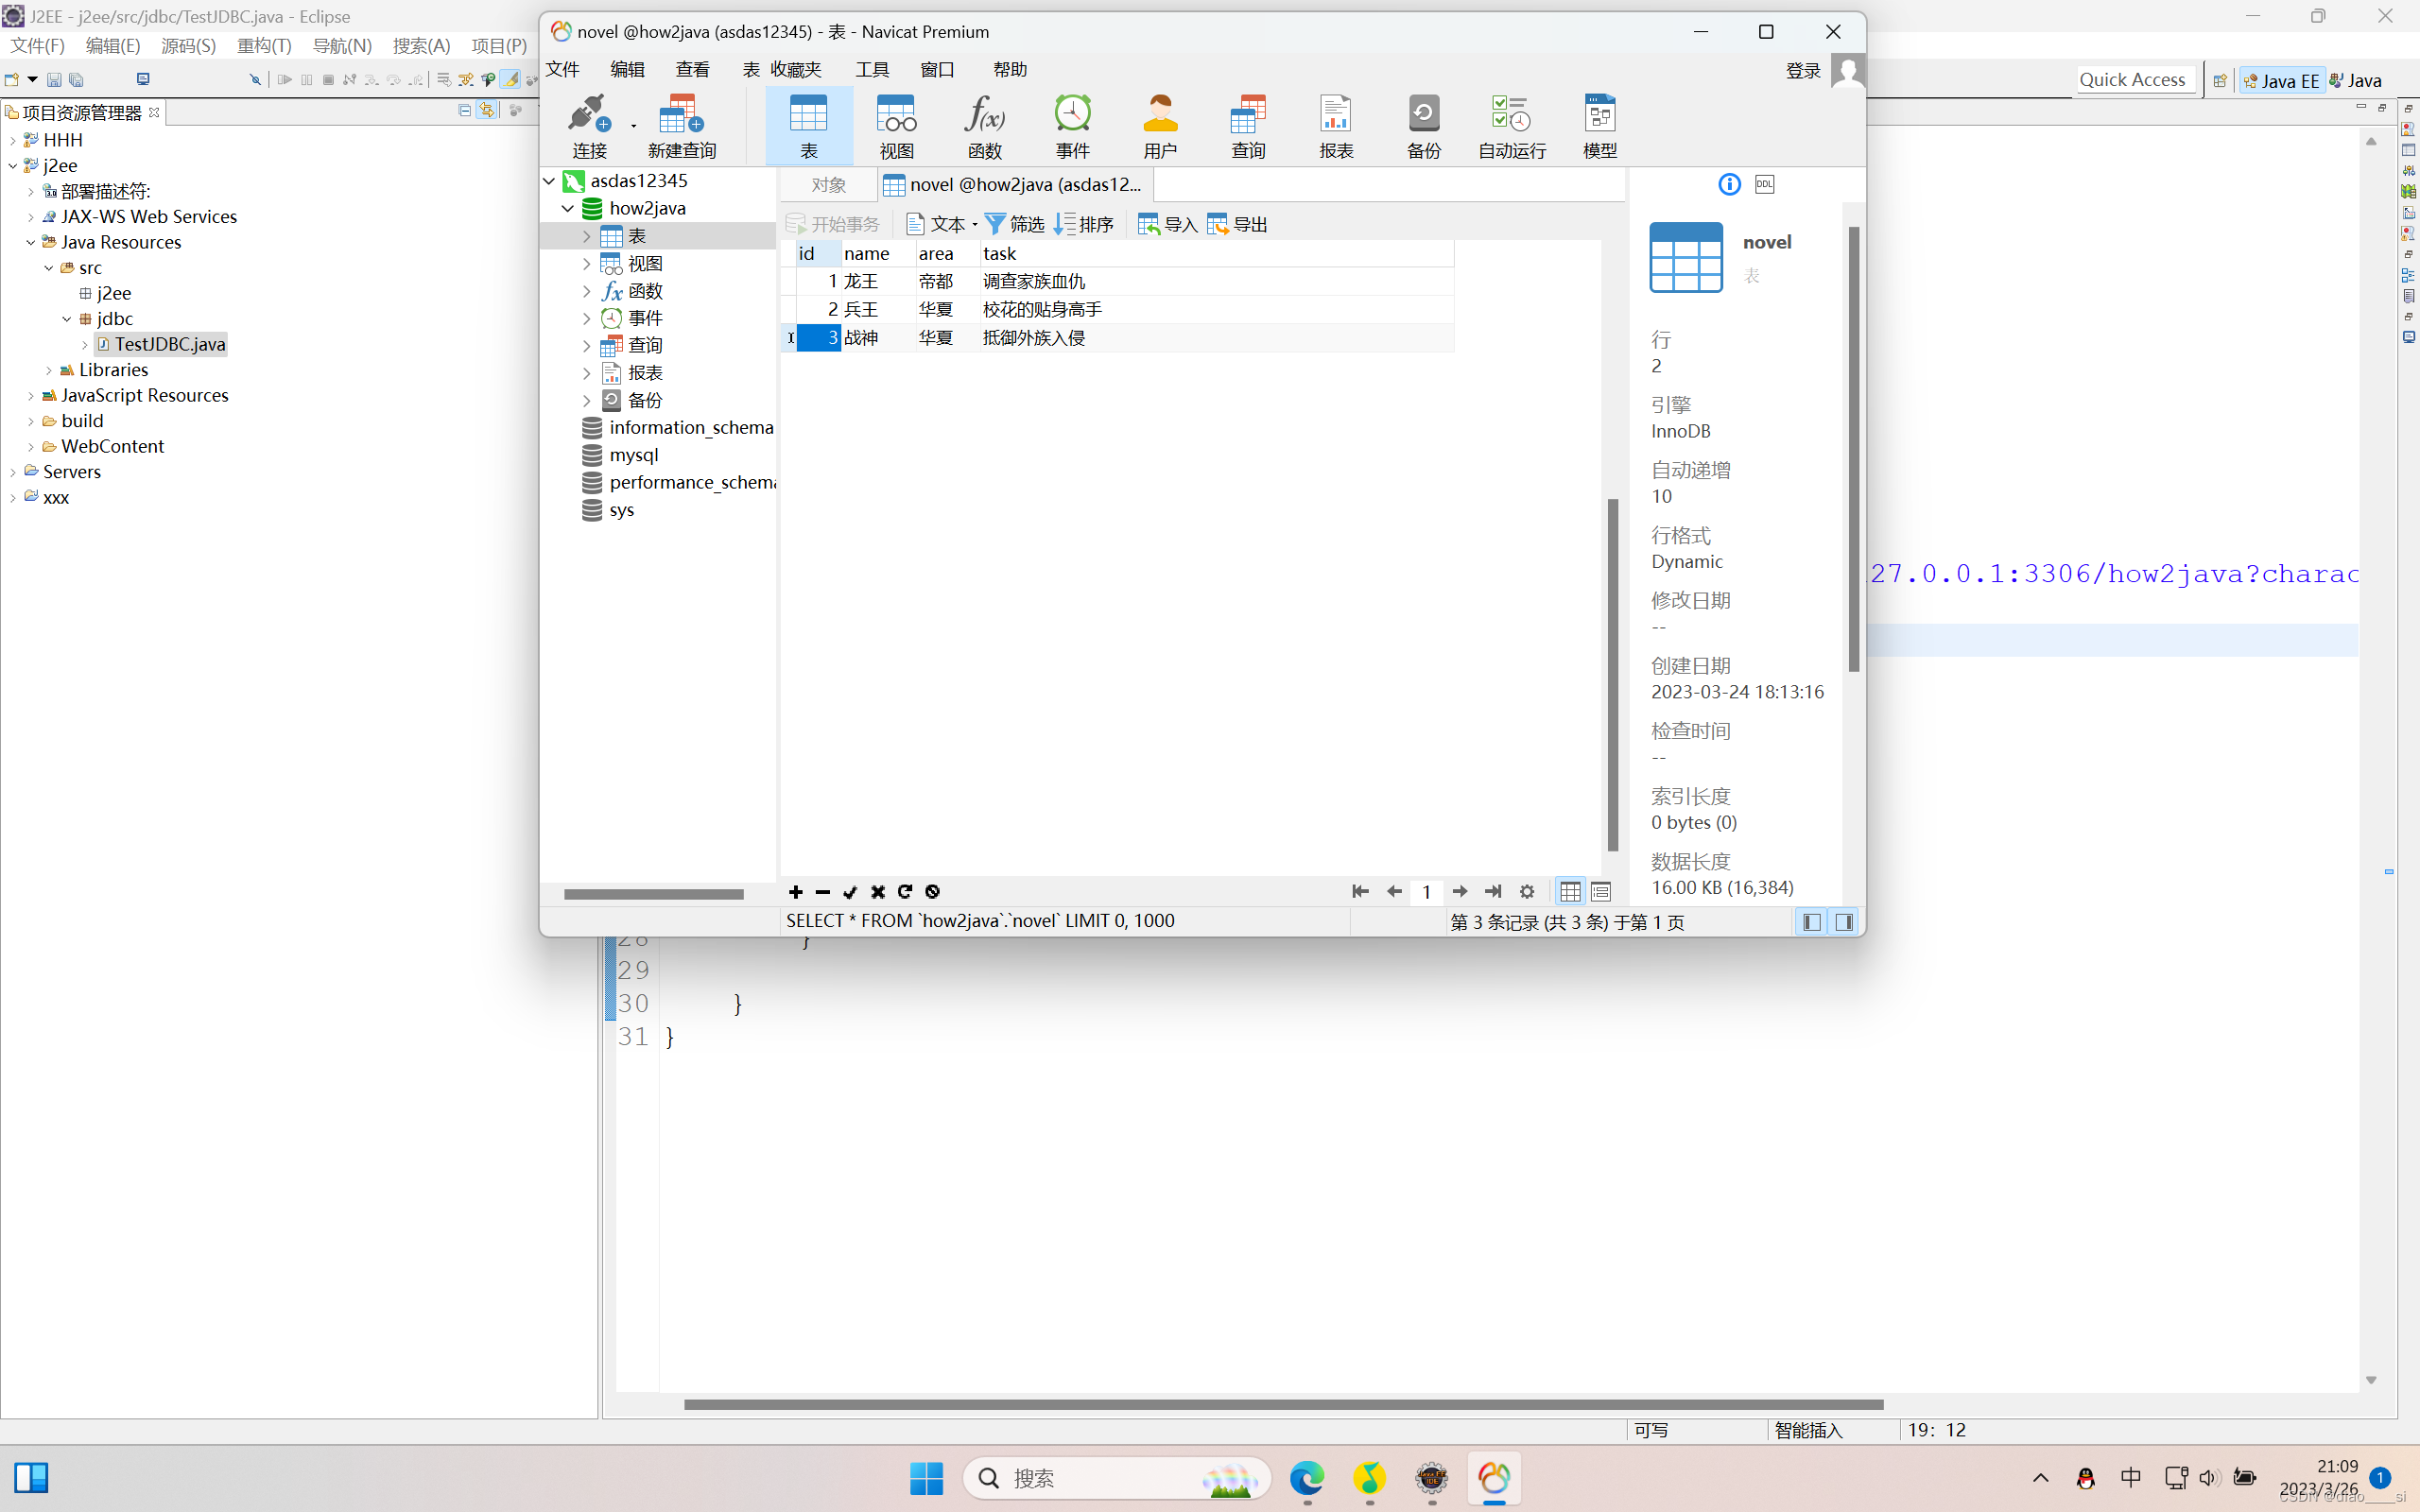The height and width of the screenshot is (1512, 2420).
Task: Click the 排序 sort button
Action: [1084, 224]
